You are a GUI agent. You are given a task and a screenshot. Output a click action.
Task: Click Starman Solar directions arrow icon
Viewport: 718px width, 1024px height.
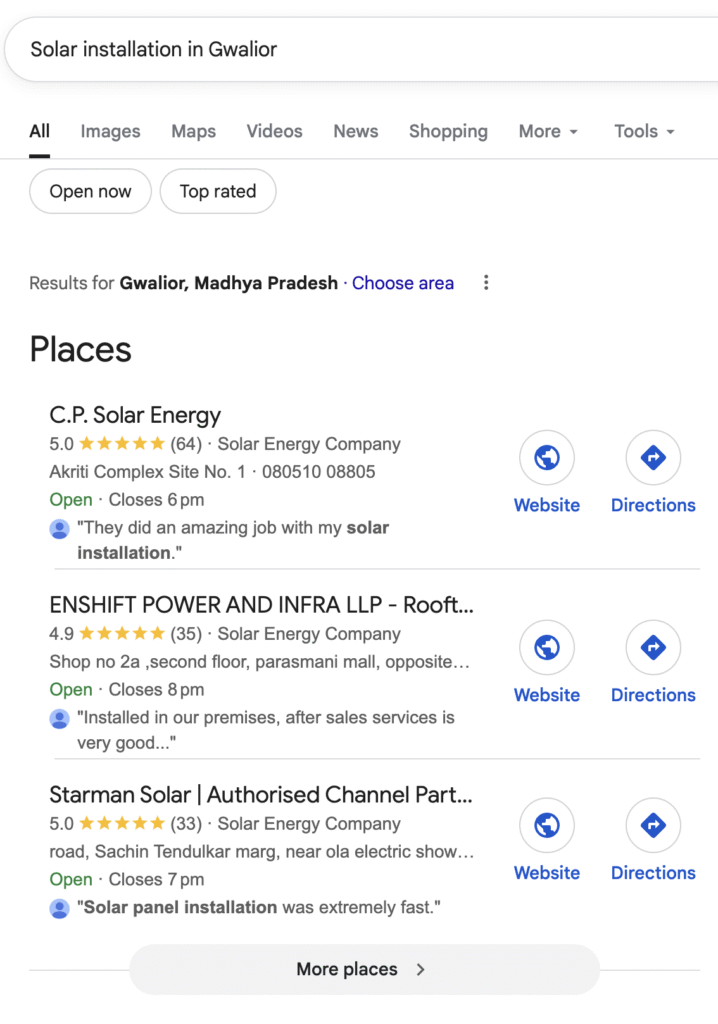653,826
